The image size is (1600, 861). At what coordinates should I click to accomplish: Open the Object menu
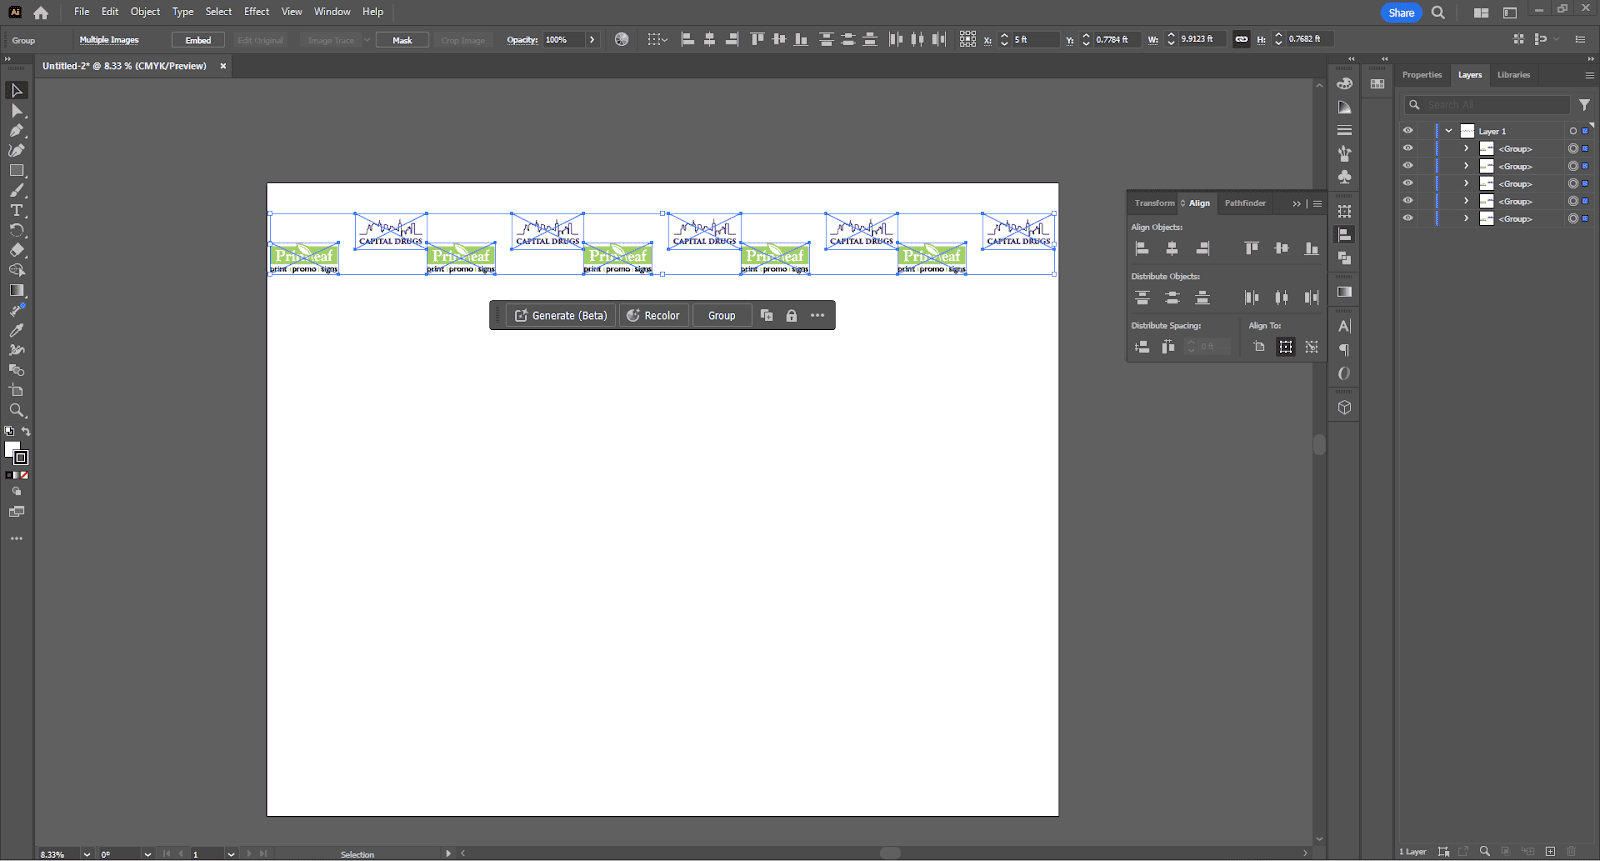point(145,12)
